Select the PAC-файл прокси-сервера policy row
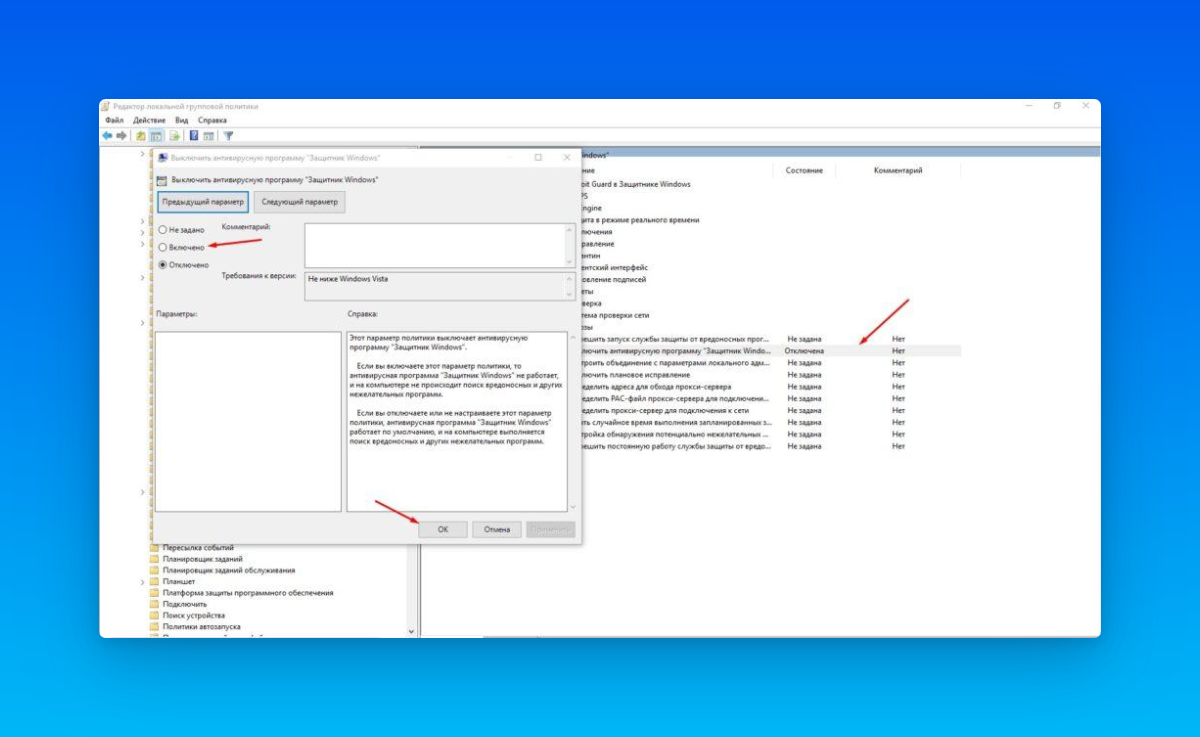 770,398
